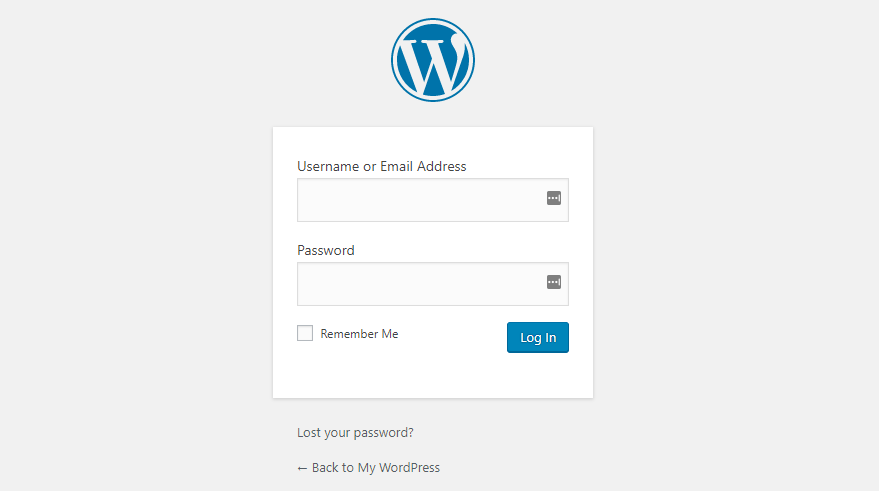Click the Username or Email Address label
Screen dimensions: 879x491
382,166
